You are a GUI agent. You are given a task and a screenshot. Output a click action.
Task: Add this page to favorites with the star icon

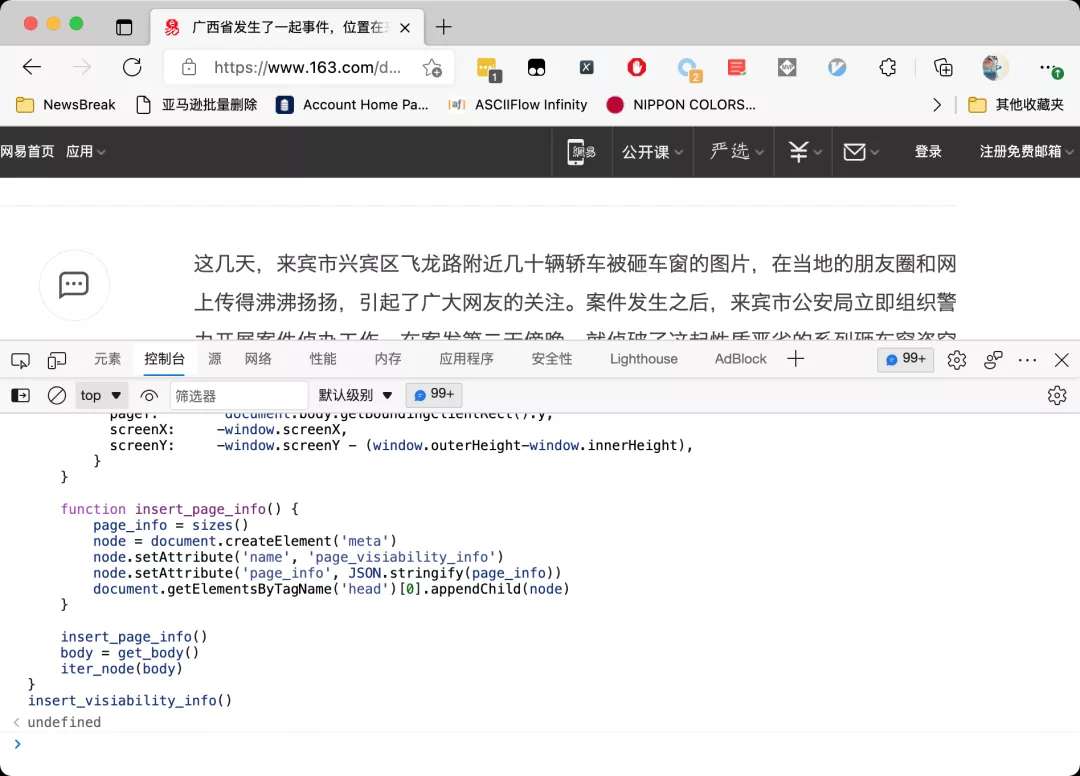tap(433, 67)
